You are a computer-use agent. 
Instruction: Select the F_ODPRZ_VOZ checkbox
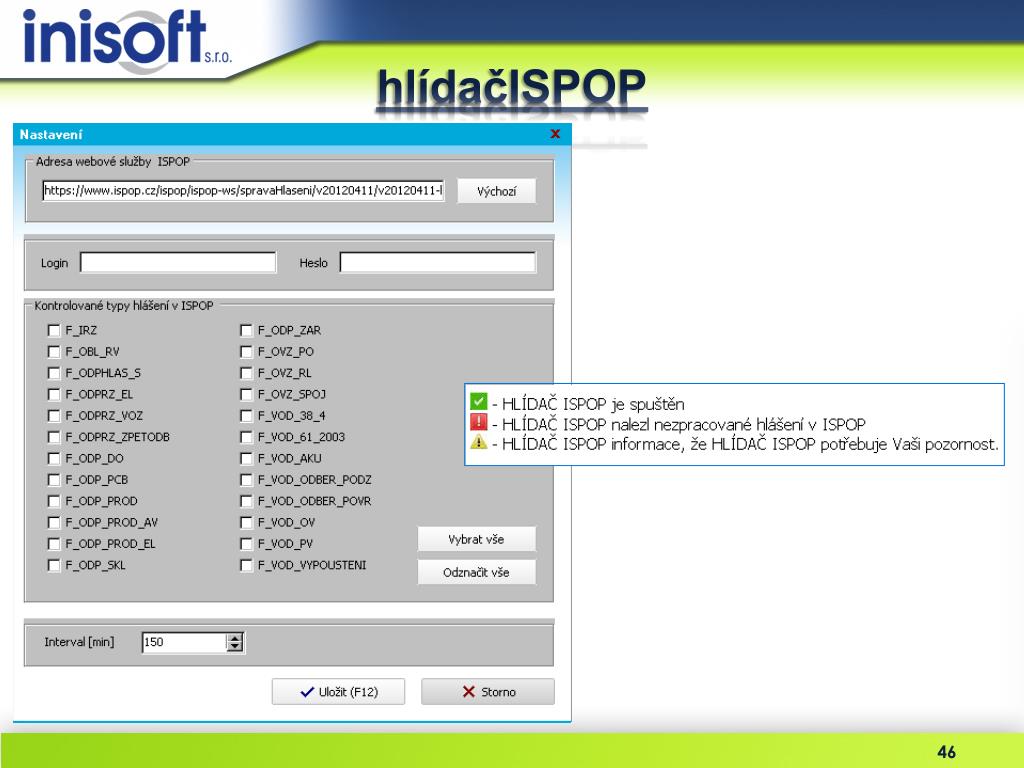(54, 416)
